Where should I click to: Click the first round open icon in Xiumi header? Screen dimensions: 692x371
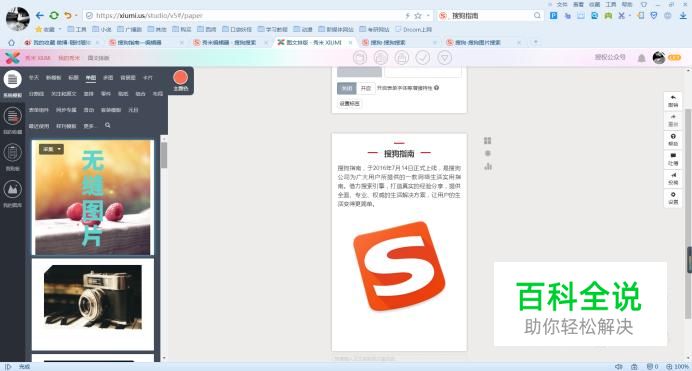coord(360,58)
